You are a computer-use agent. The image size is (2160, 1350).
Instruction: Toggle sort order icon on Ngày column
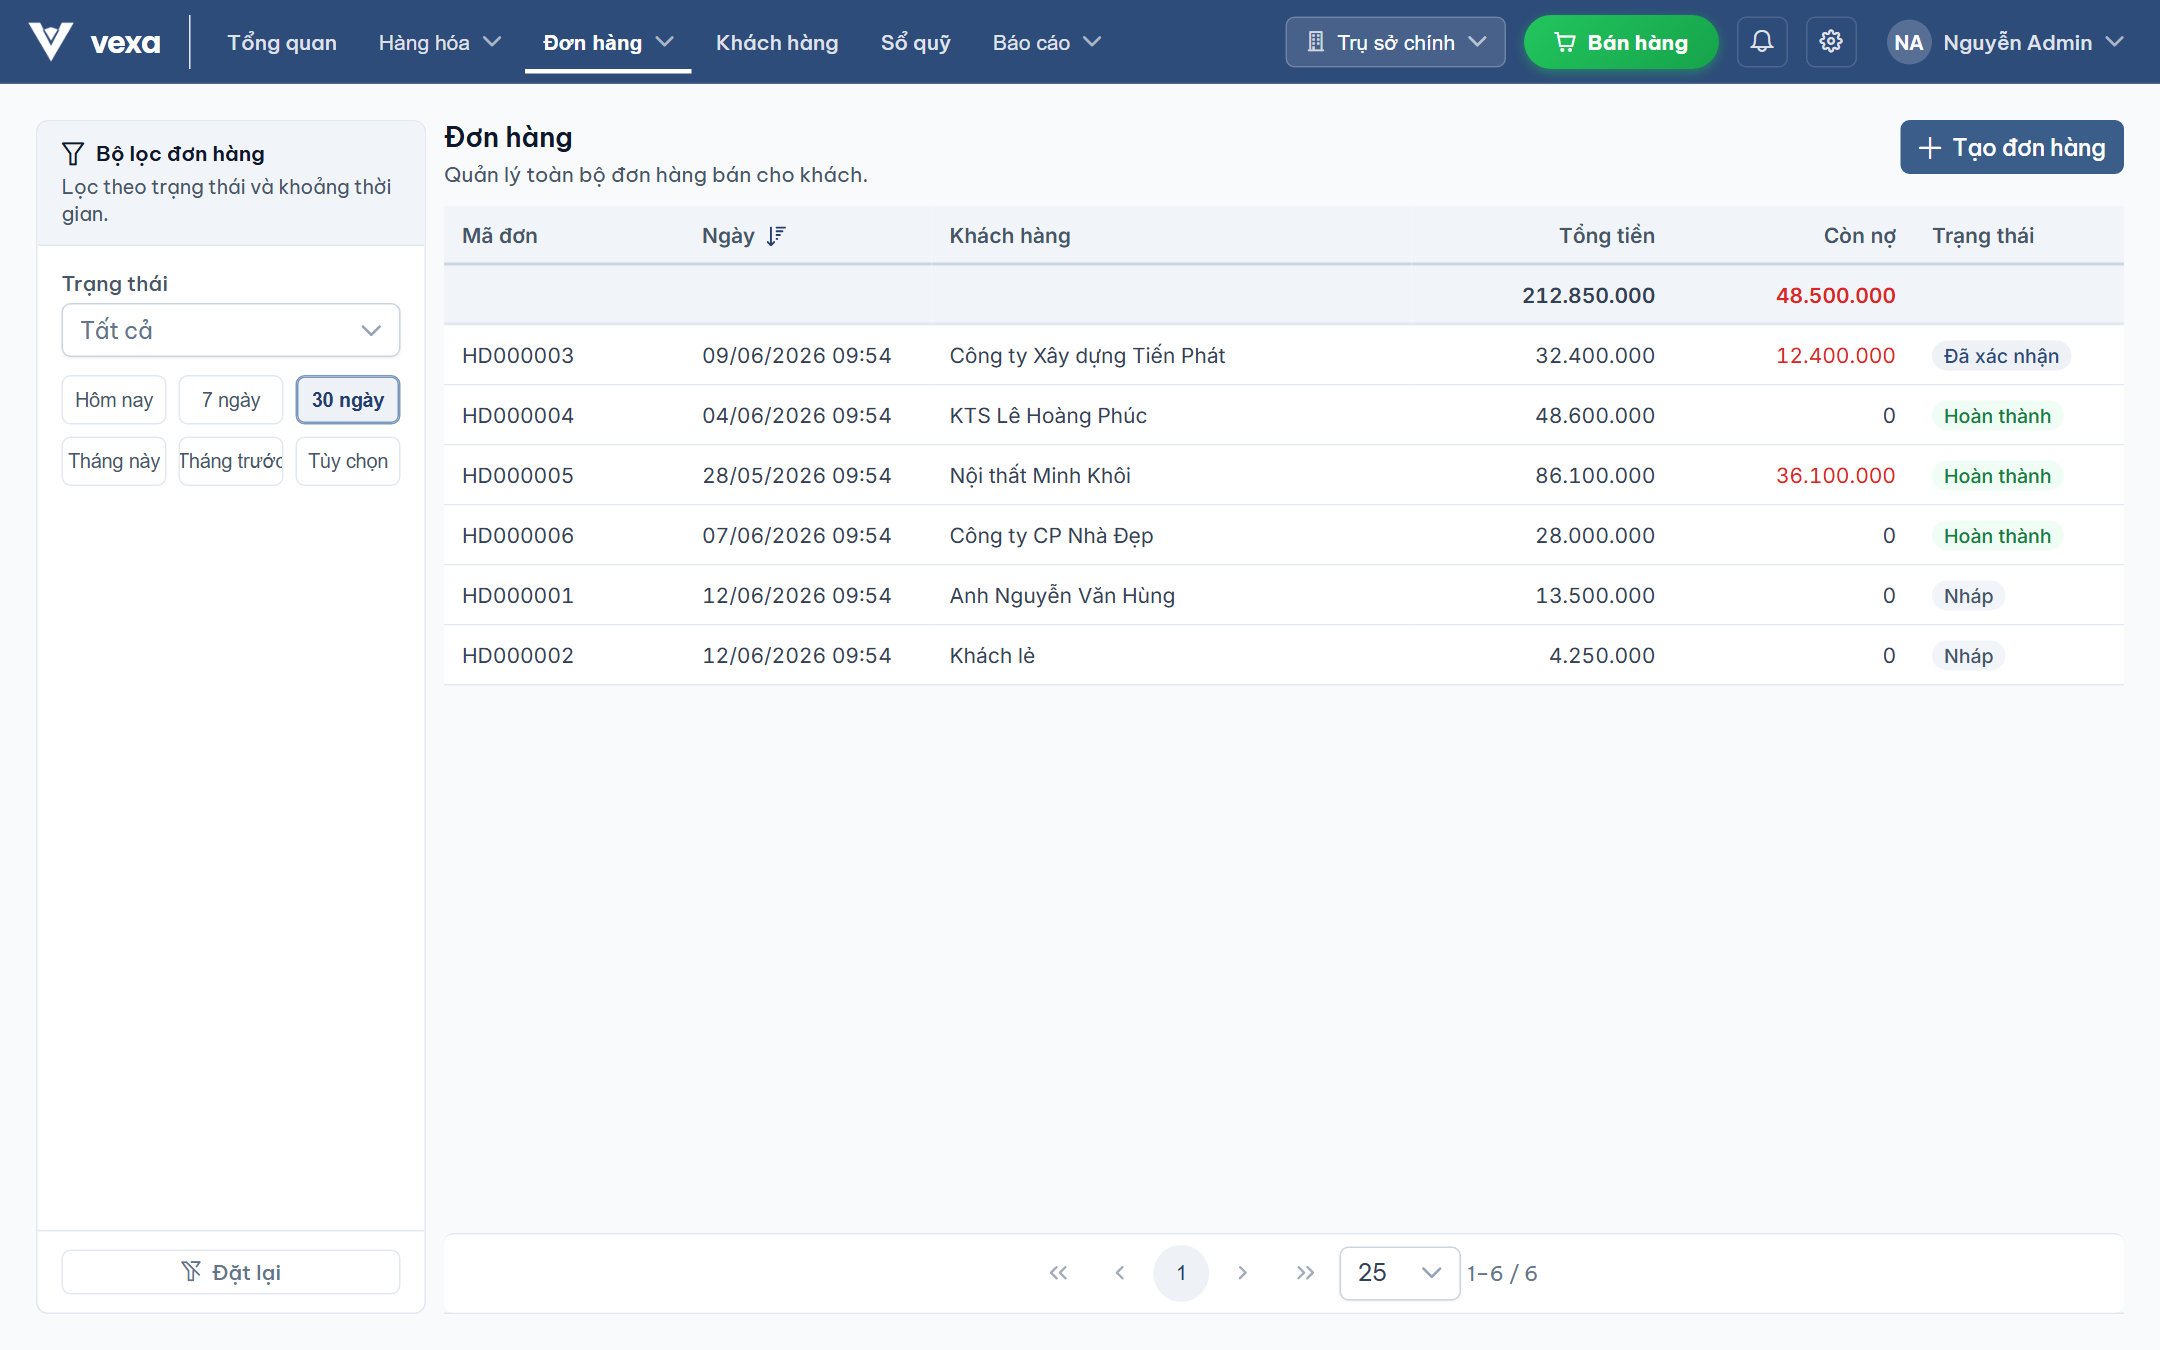(x=776, y=236)
